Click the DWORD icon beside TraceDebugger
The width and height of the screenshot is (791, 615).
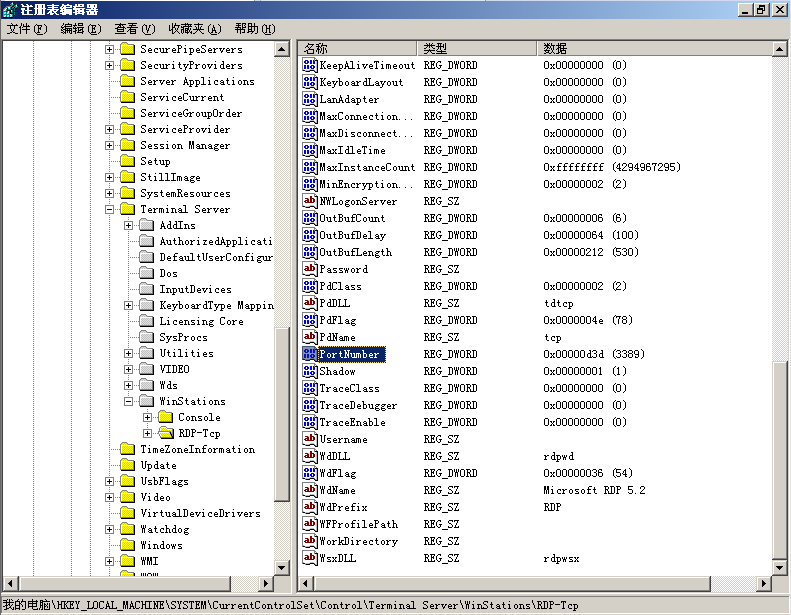click(309, 405)
